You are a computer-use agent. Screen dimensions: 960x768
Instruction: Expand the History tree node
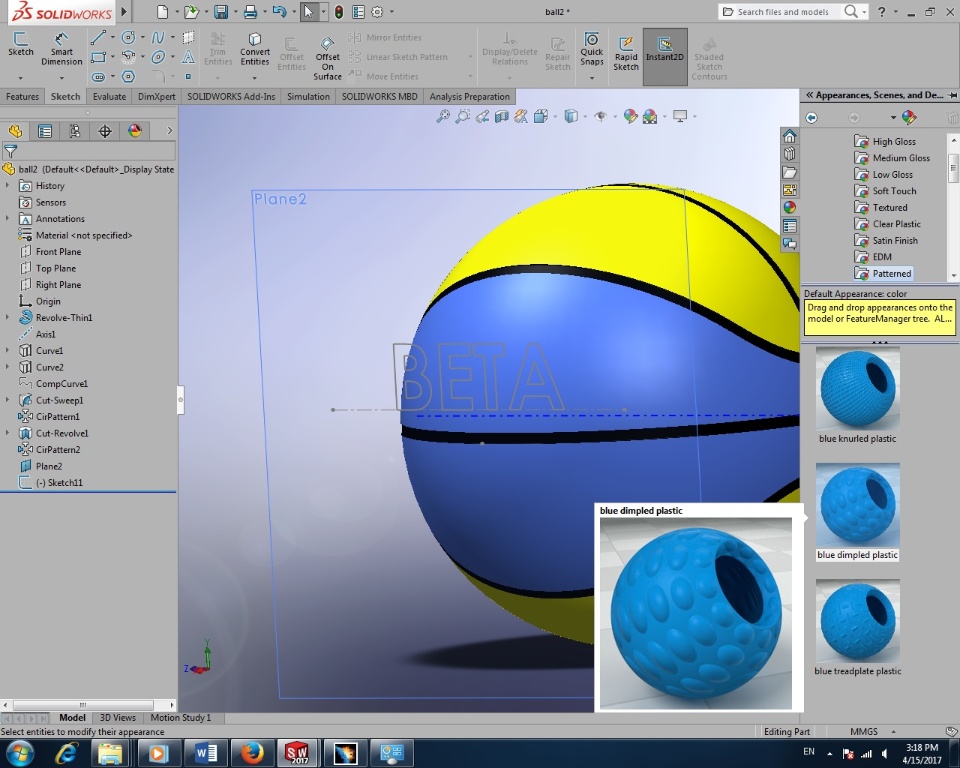click(x=7, y=186)
